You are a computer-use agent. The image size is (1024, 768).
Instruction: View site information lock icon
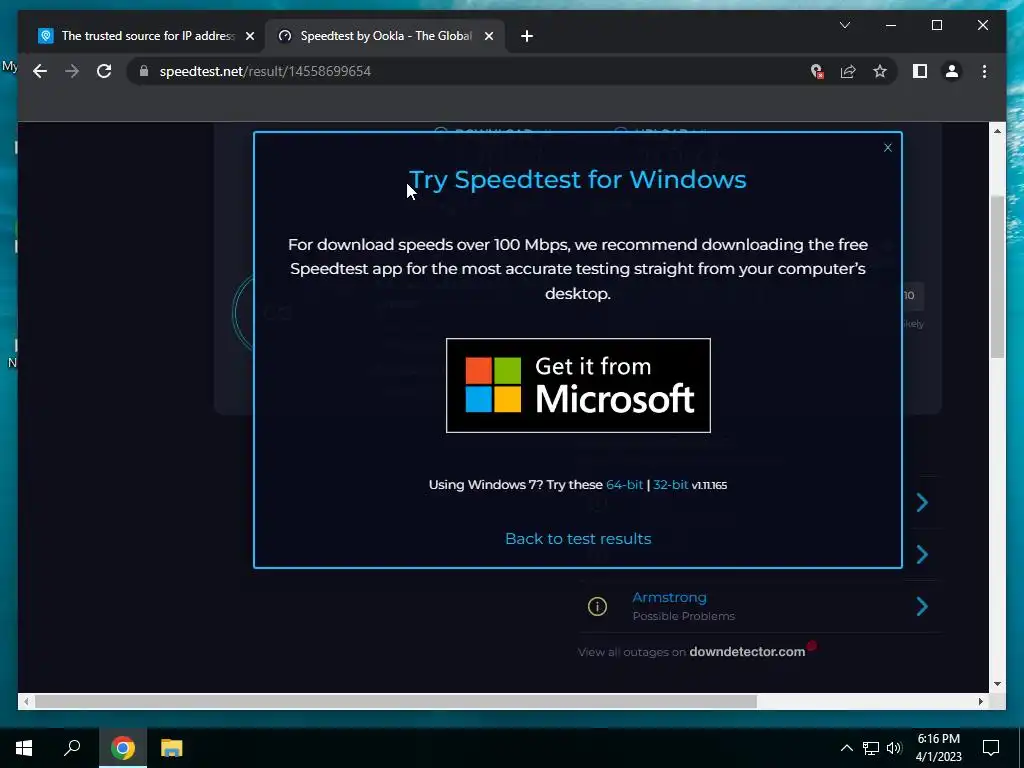[144, 71]
